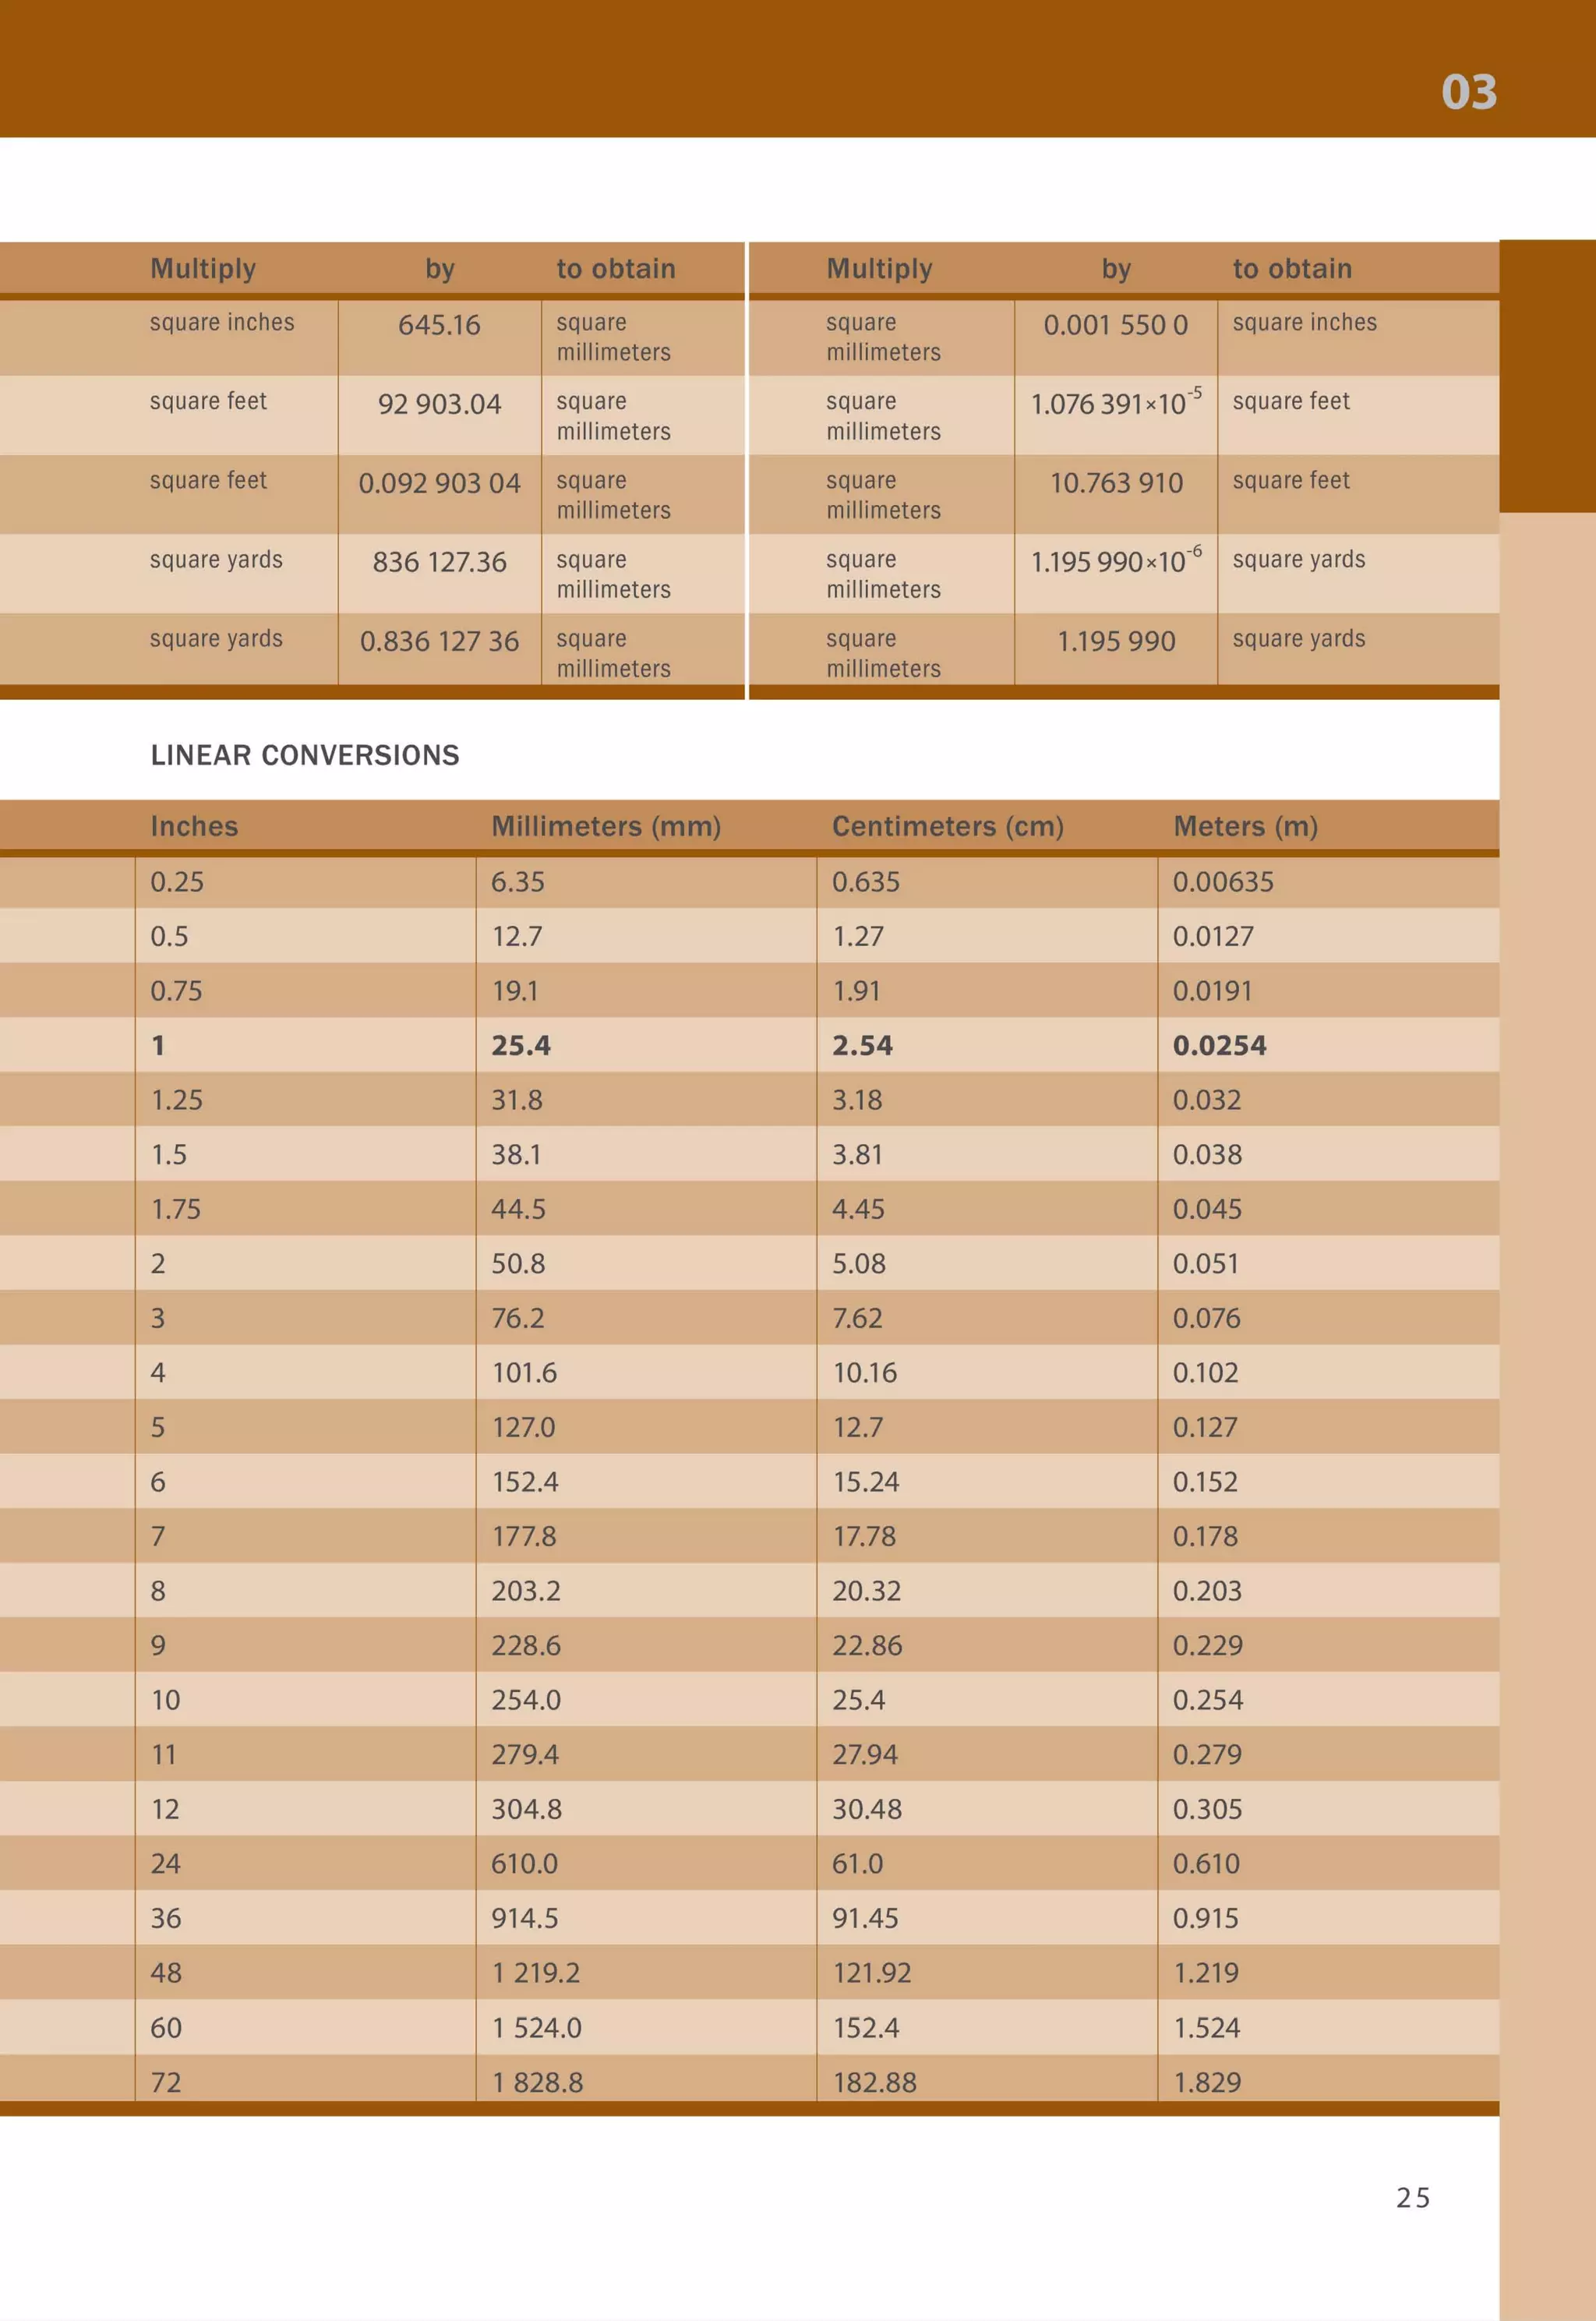Image resolution: width=1596 pixels, height=2321 pixels.
Task: Click the 0.001 550 0 factor cell
Action: pos(1115,325)
